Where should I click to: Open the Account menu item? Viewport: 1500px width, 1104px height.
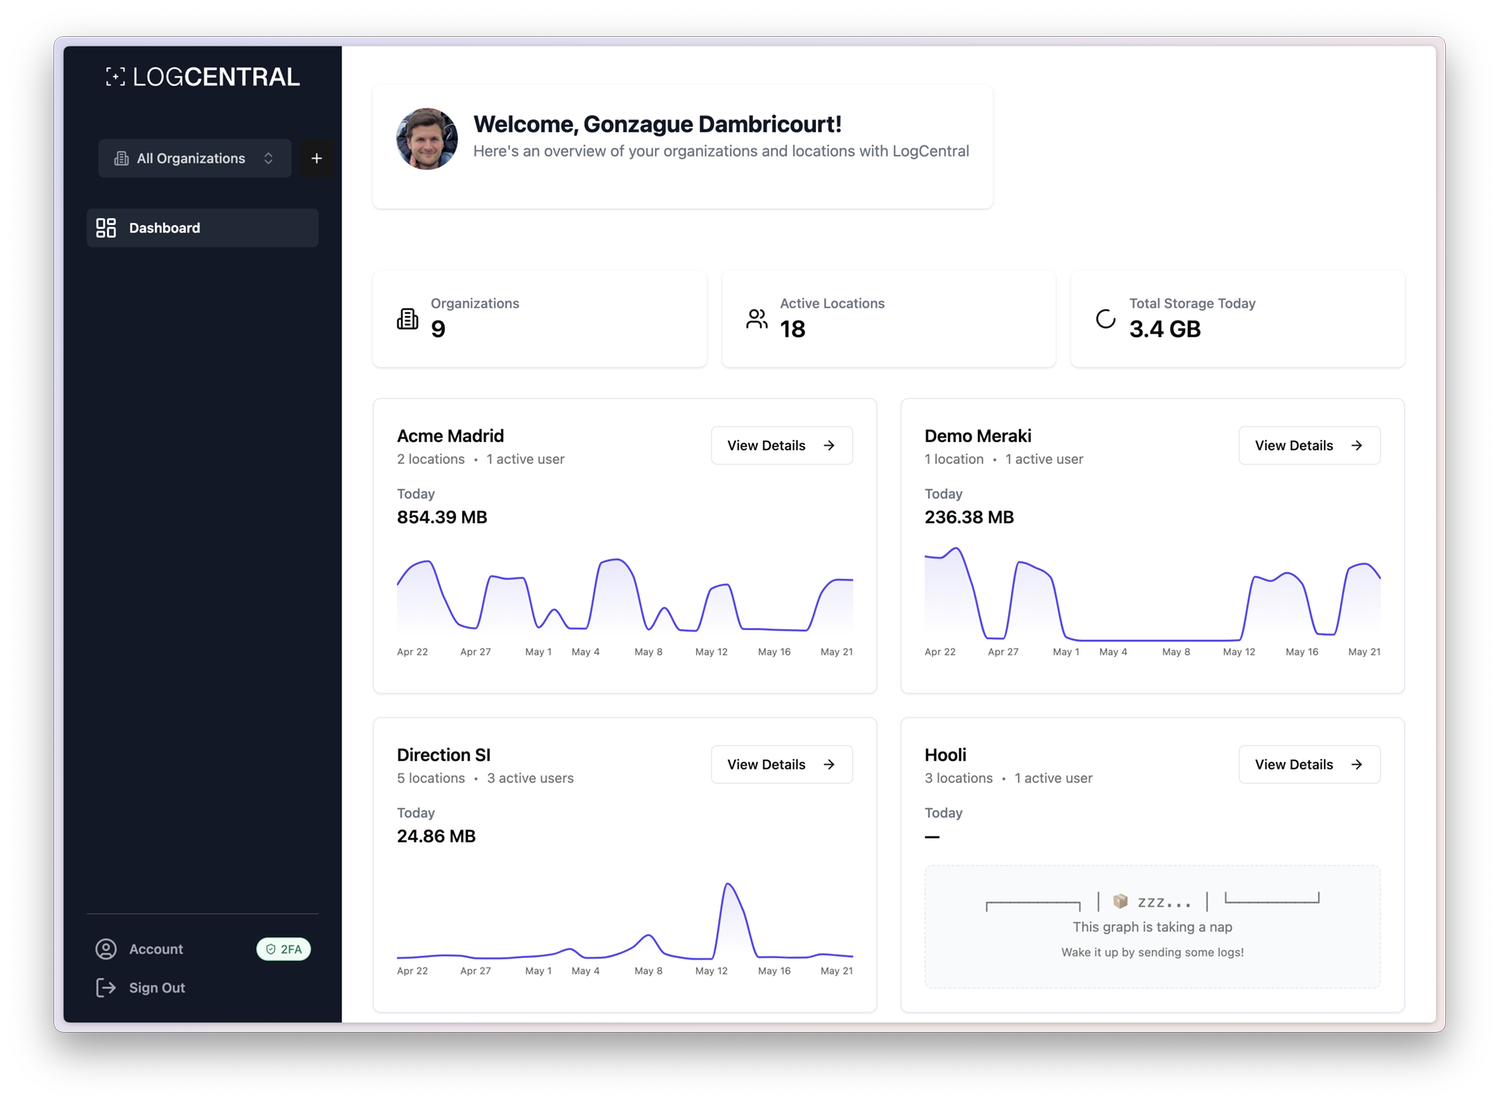156,949
